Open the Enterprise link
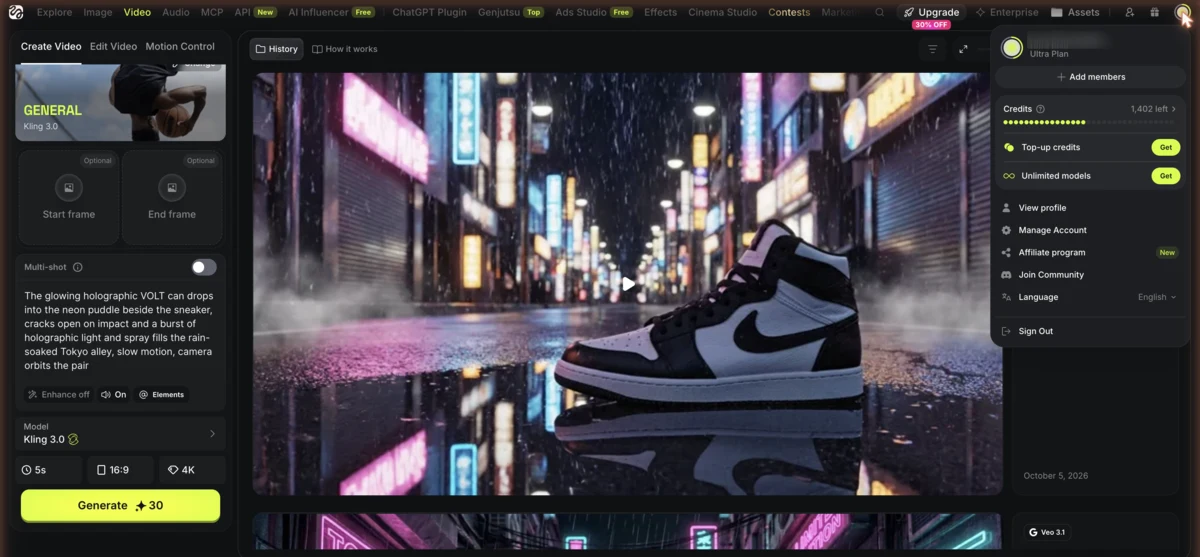This screenshot has width=1200, height=557. click(1007, 13)
